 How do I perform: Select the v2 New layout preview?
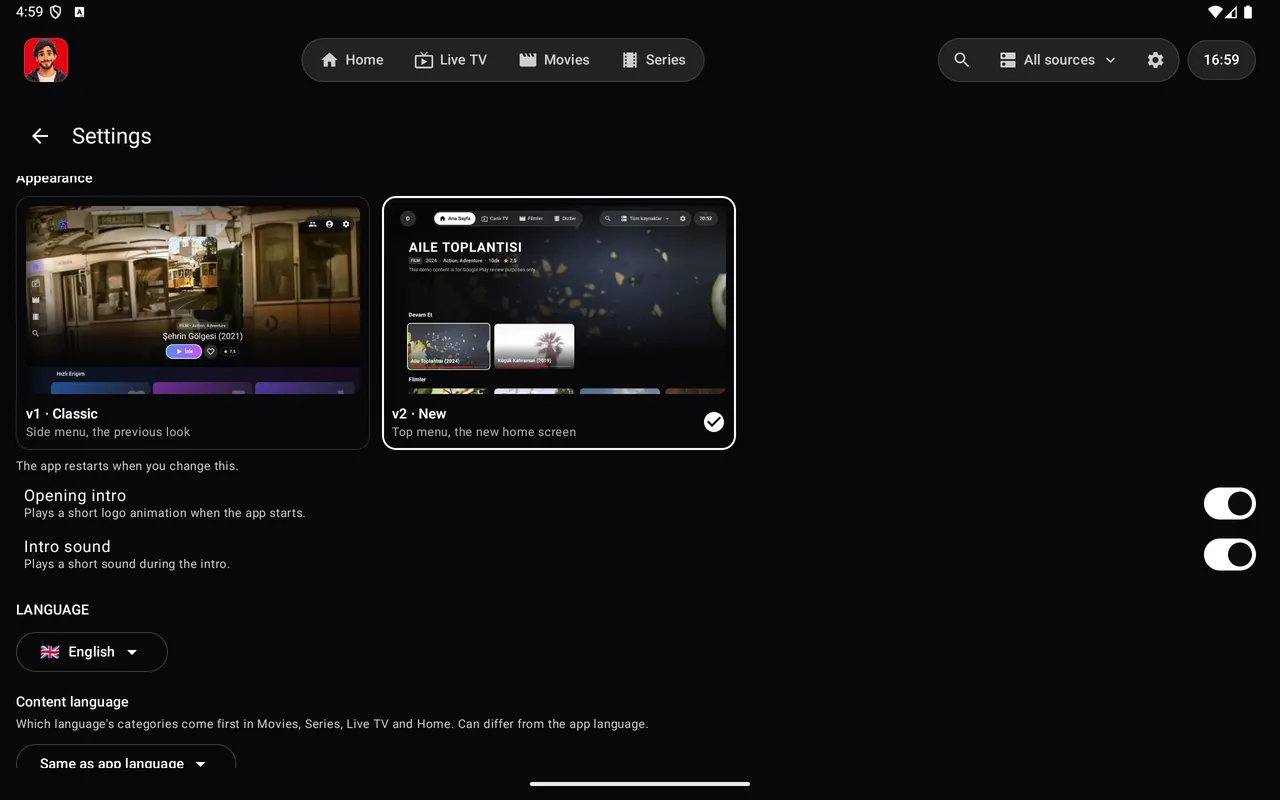(559, 323)
